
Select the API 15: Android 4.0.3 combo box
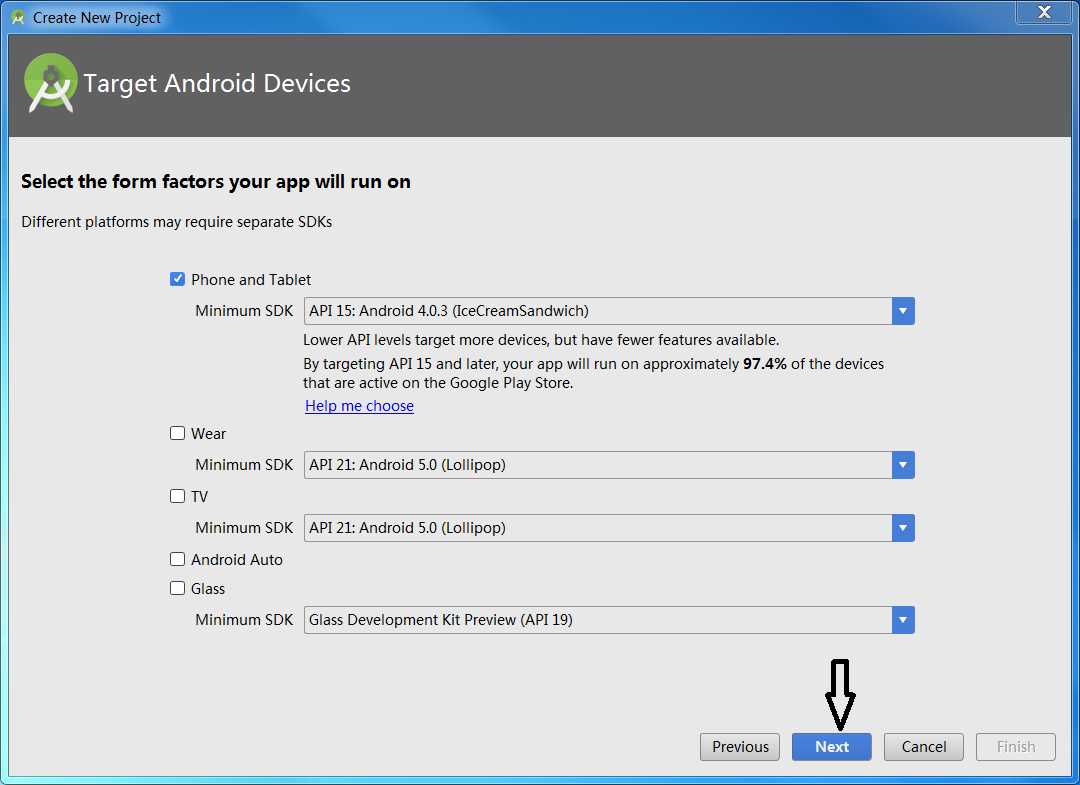(609, 311)
